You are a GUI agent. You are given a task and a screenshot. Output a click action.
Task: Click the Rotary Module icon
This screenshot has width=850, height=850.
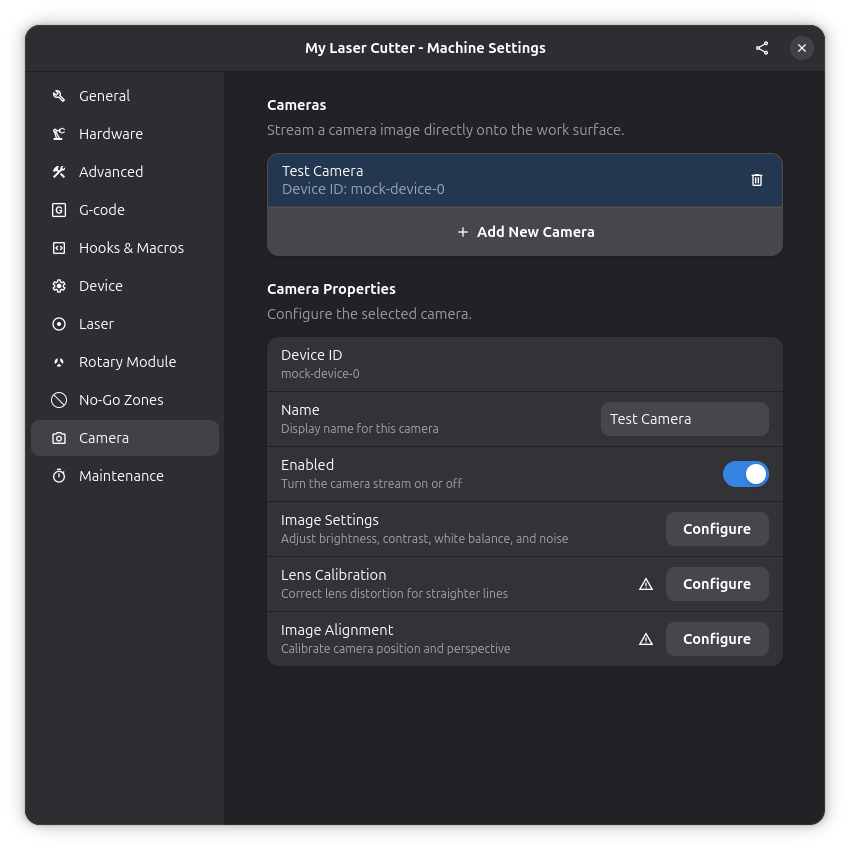(x=59, y=362)
